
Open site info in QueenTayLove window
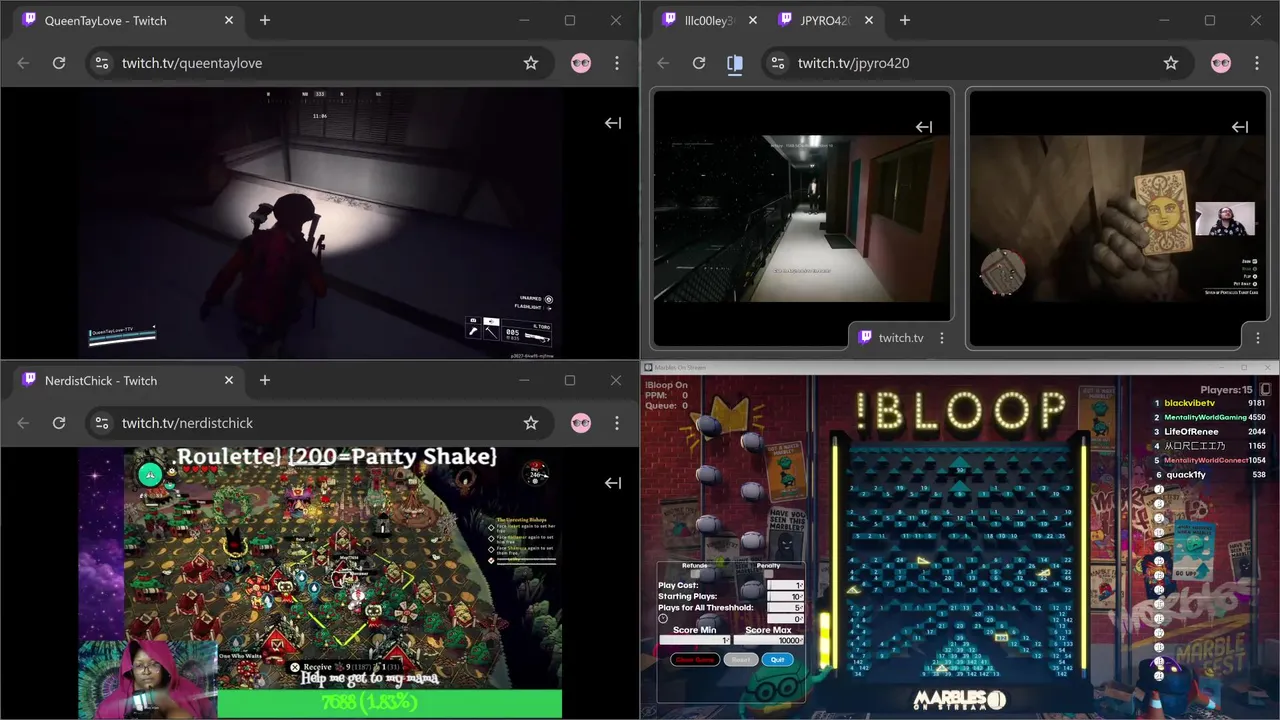click(101, 63)
